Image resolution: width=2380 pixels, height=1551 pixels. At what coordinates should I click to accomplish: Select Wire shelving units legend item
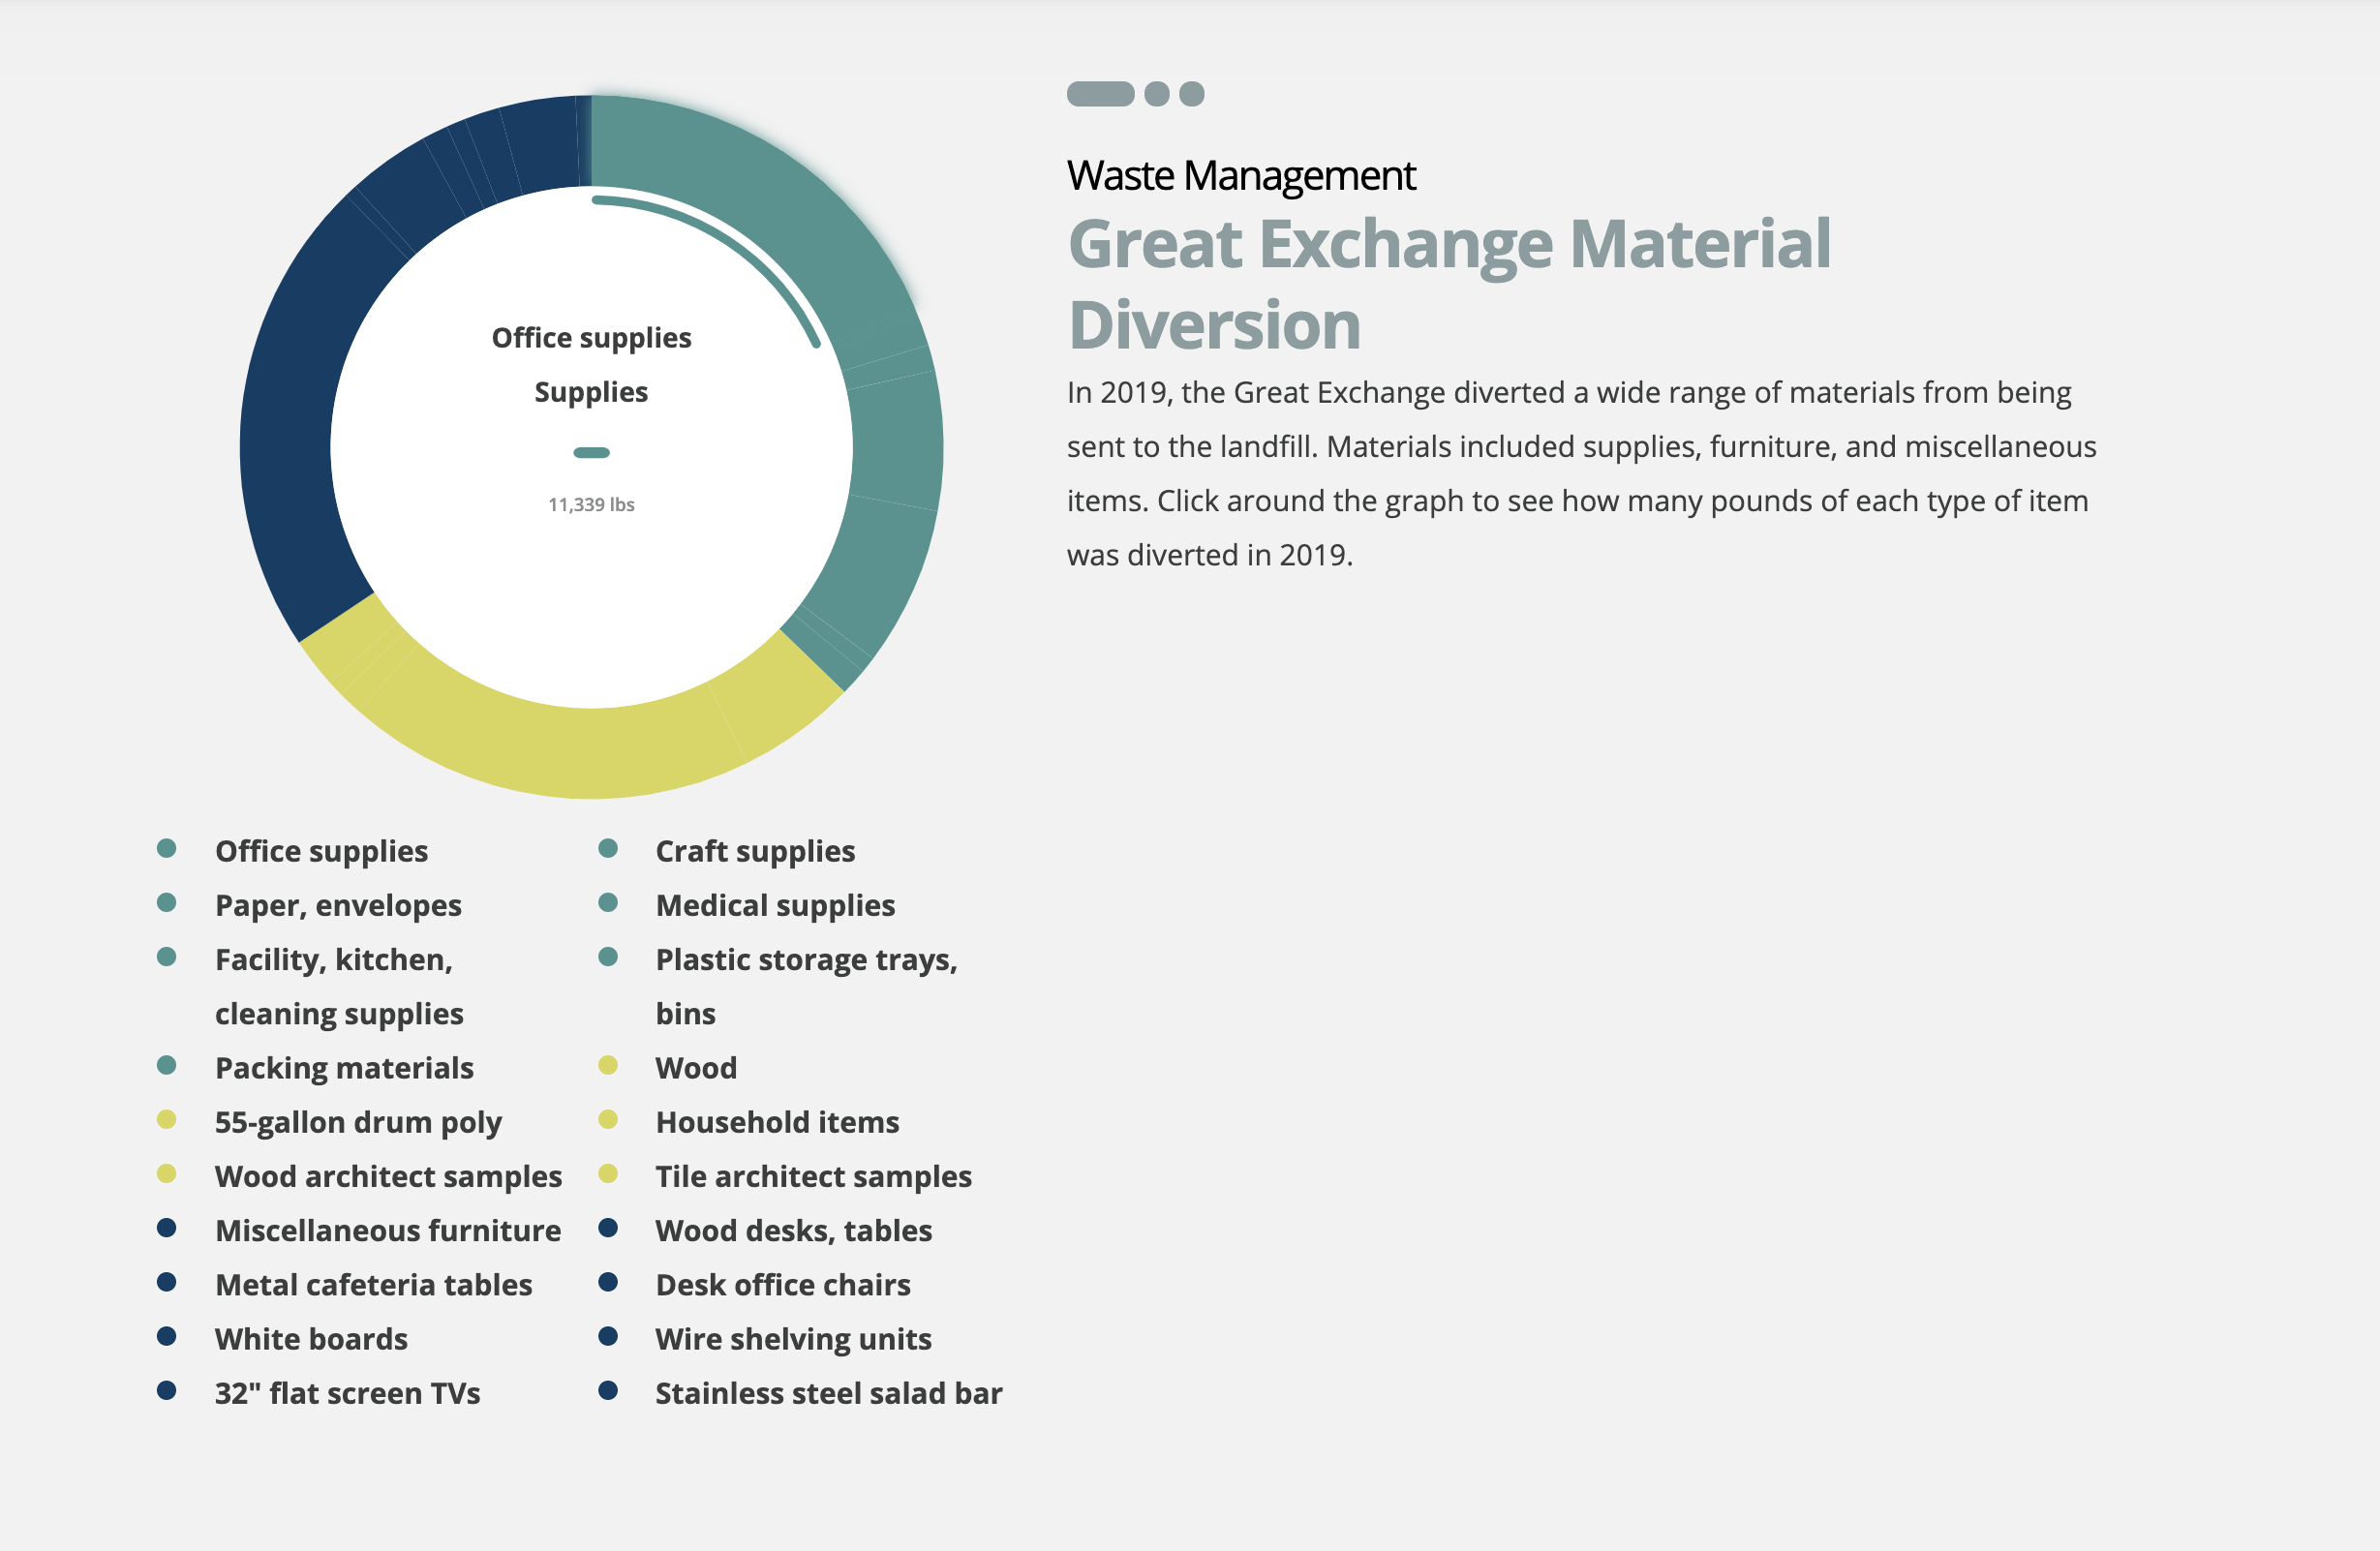tap(793, 1339)
